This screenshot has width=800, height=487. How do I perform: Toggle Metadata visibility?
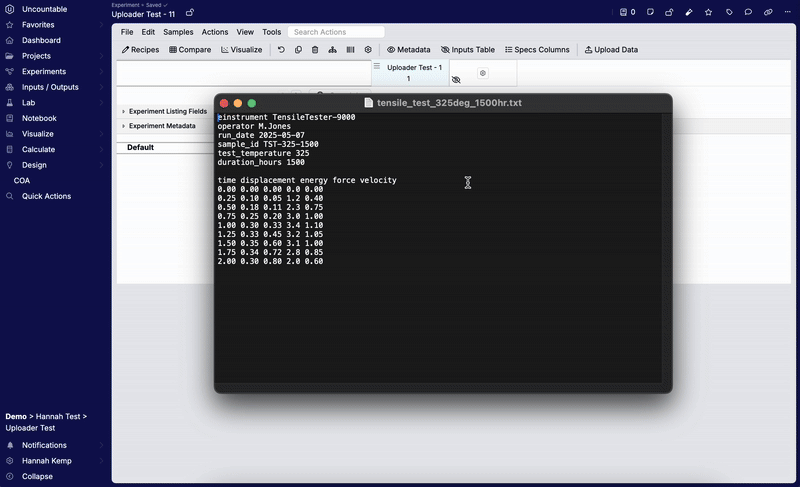point(408,49)
